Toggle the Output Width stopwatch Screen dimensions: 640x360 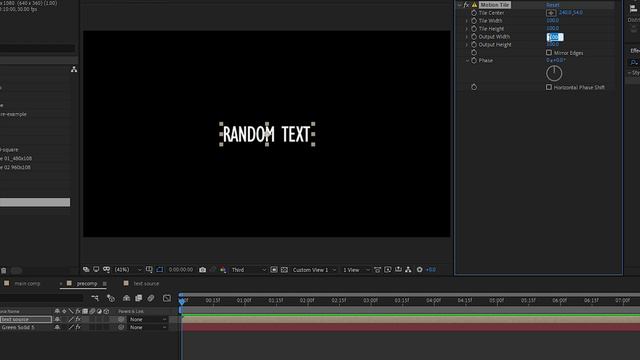pyautogui.click(x=474, y=36)
